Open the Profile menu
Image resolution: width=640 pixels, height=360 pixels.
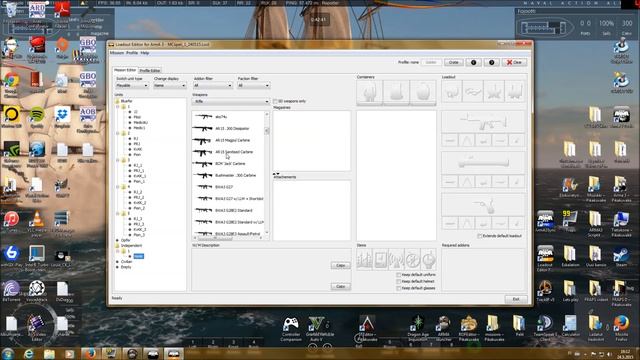132,53
